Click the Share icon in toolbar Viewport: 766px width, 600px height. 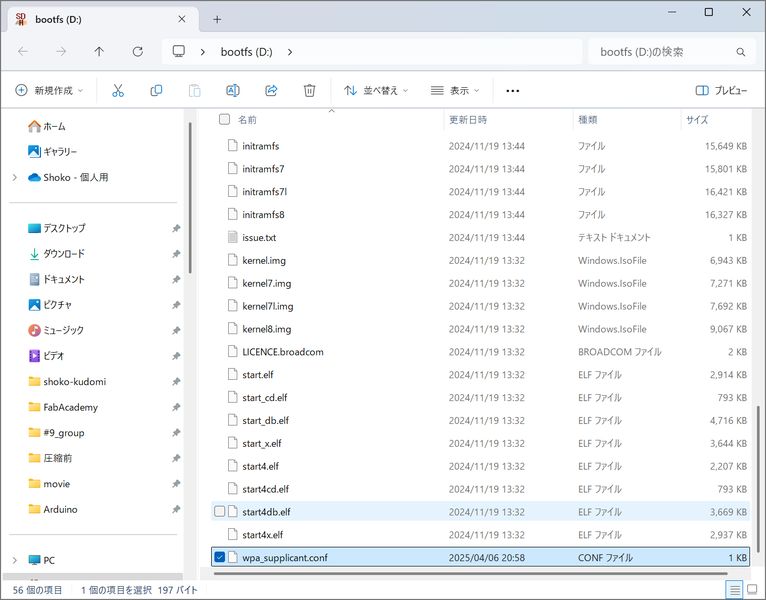[x=271, y=90]
